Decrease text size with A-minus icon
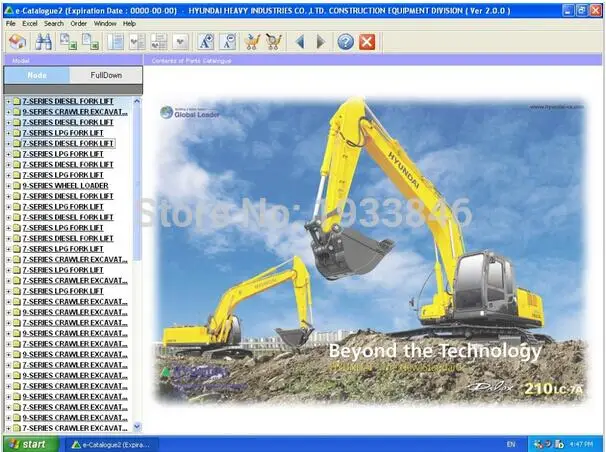The image size is (606, 452). tap(228, 42)
